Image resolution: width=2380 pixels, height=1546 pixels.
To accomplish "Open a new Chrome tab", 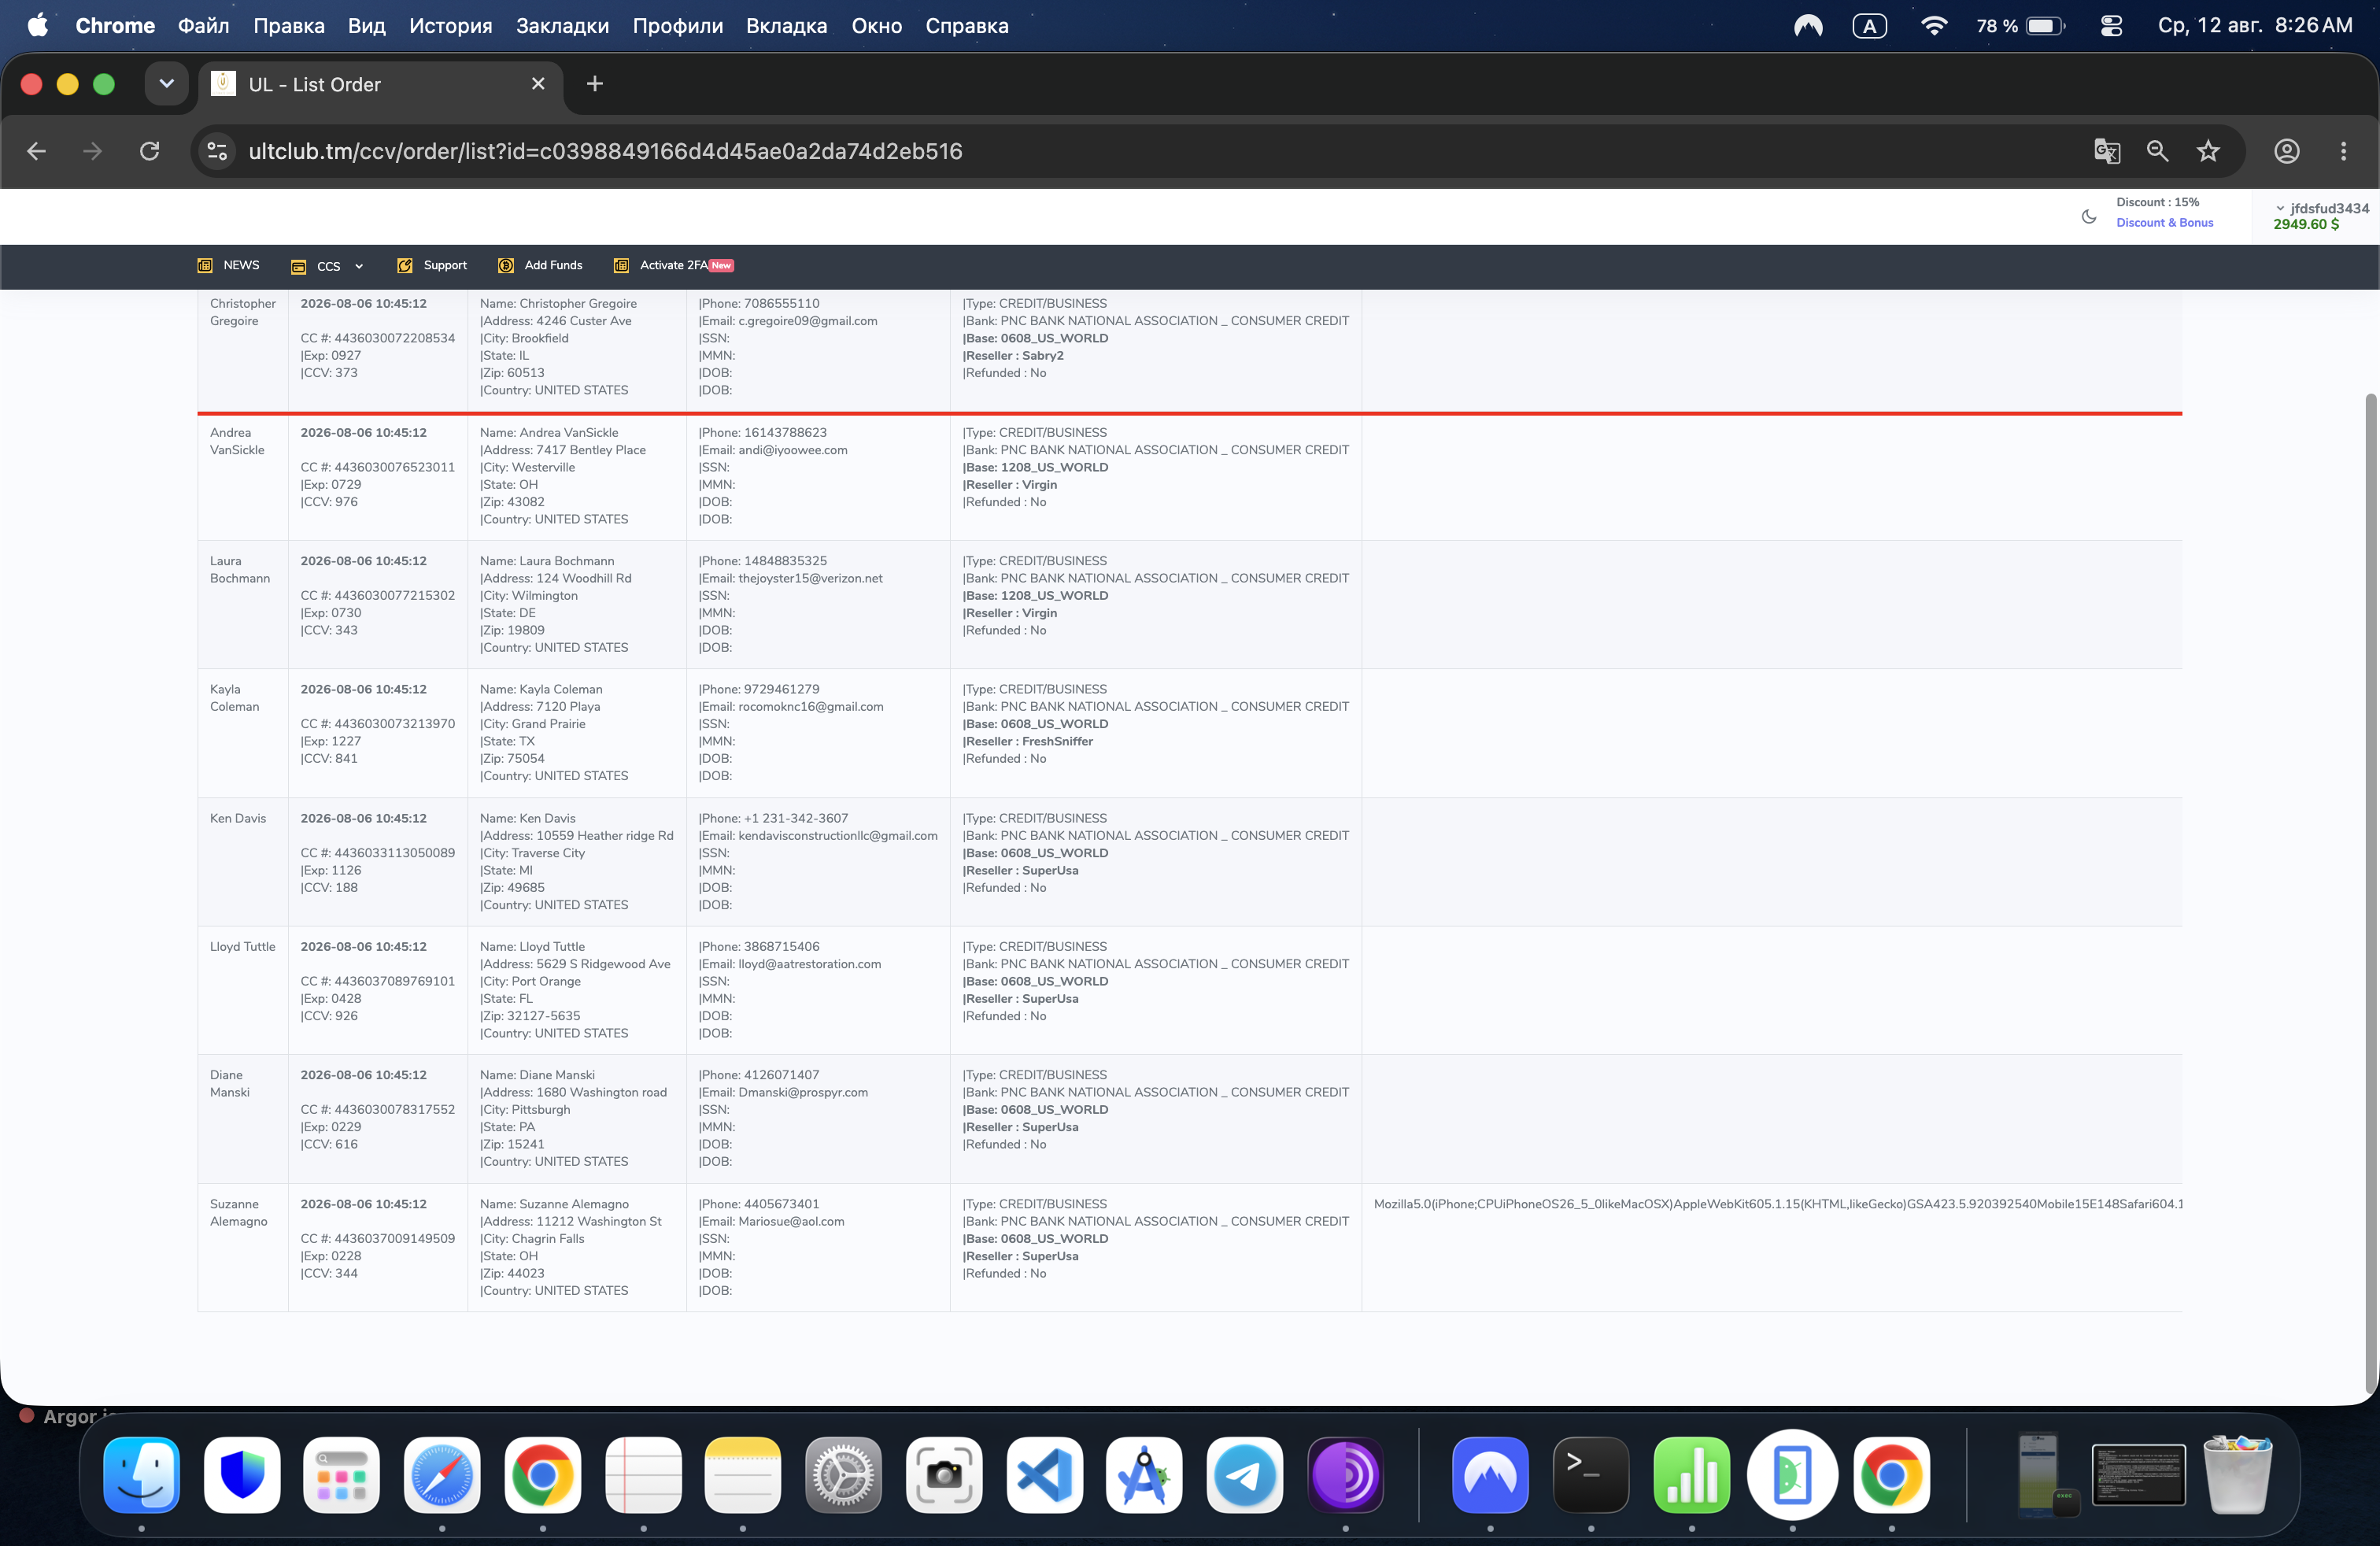I will coord(595,84).
